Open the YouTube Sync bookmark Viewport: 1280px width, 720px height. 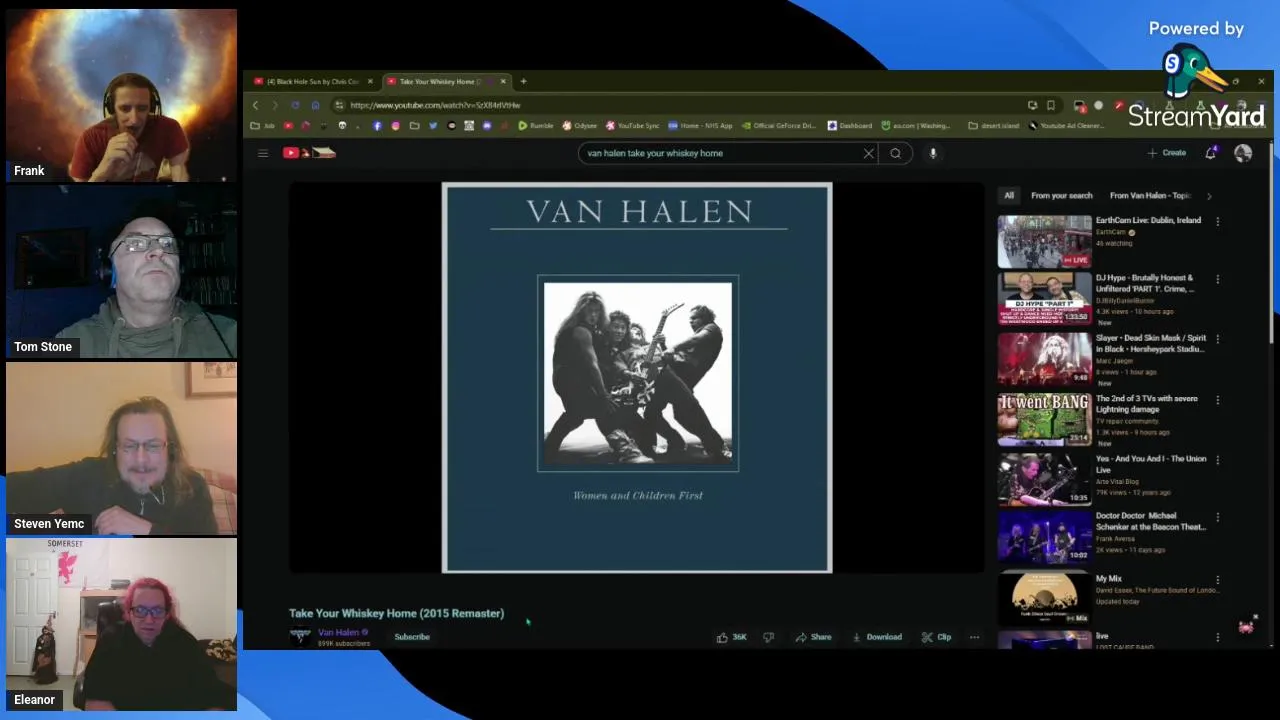pos(632,126)
